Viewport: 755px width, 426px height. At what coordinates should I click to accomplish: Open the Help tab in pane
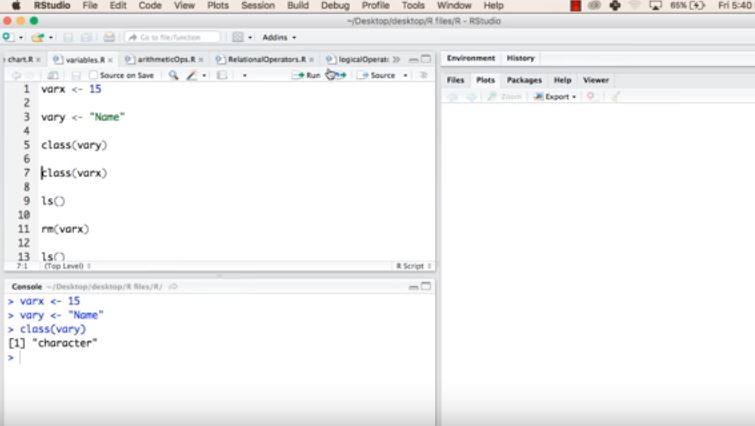[562, 80]
